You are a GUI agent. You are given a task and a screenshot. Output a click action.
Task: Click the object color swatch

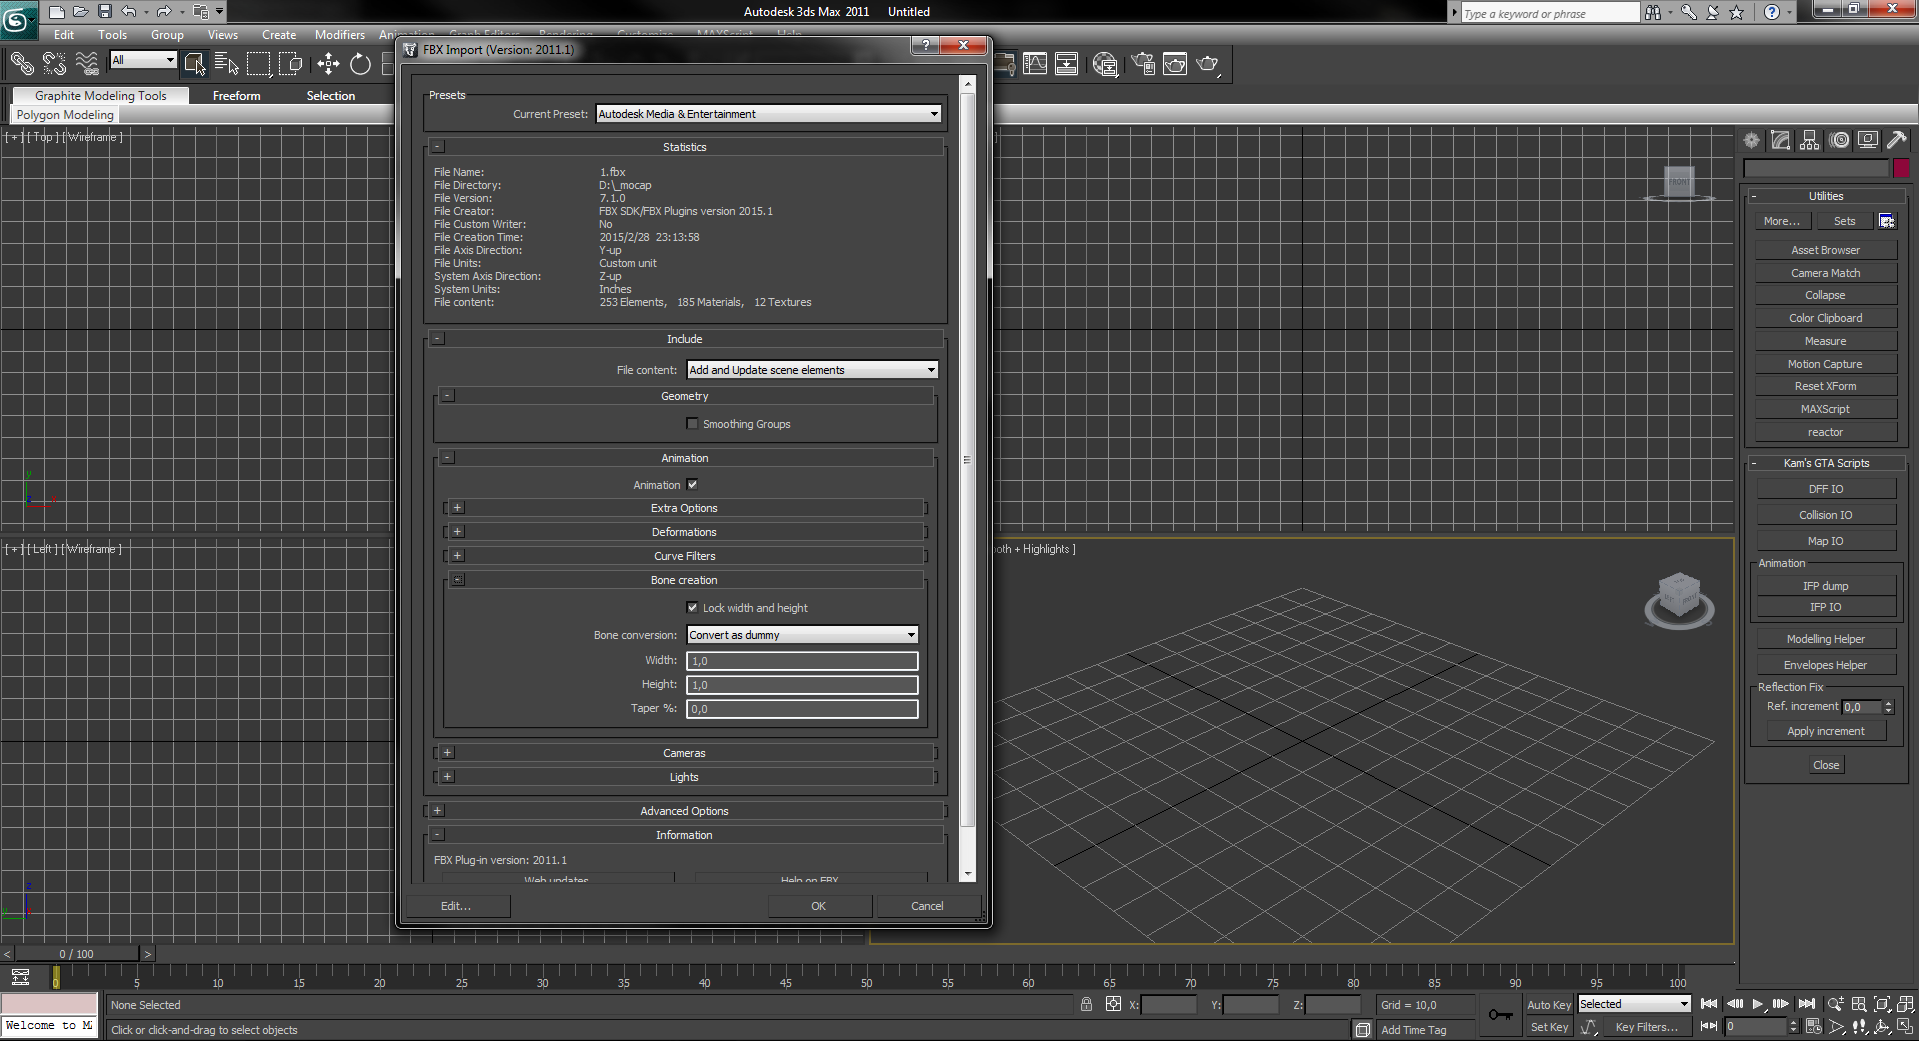(x=1901, y=168)
